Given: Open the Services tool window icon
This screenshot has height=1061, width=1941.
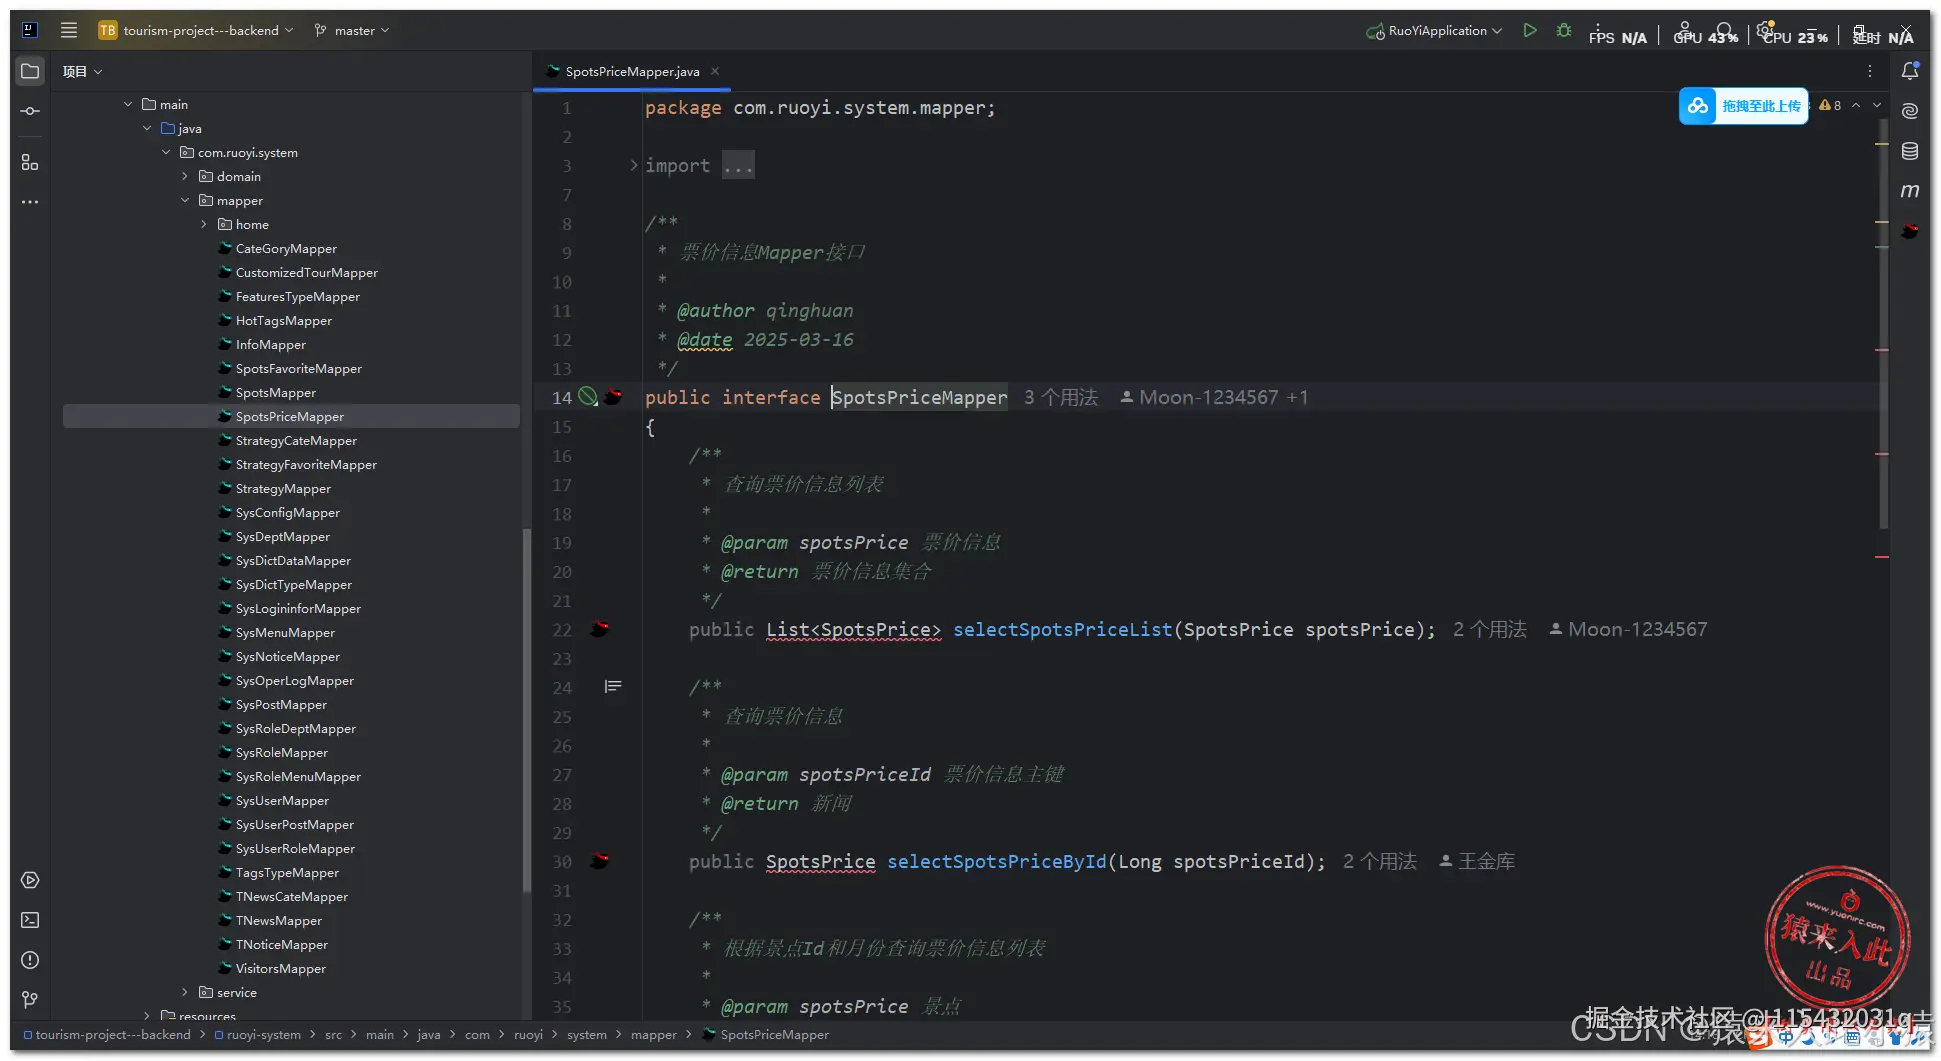Looking at the screenshot, I should pyautogui.click(x=30, y=880).
